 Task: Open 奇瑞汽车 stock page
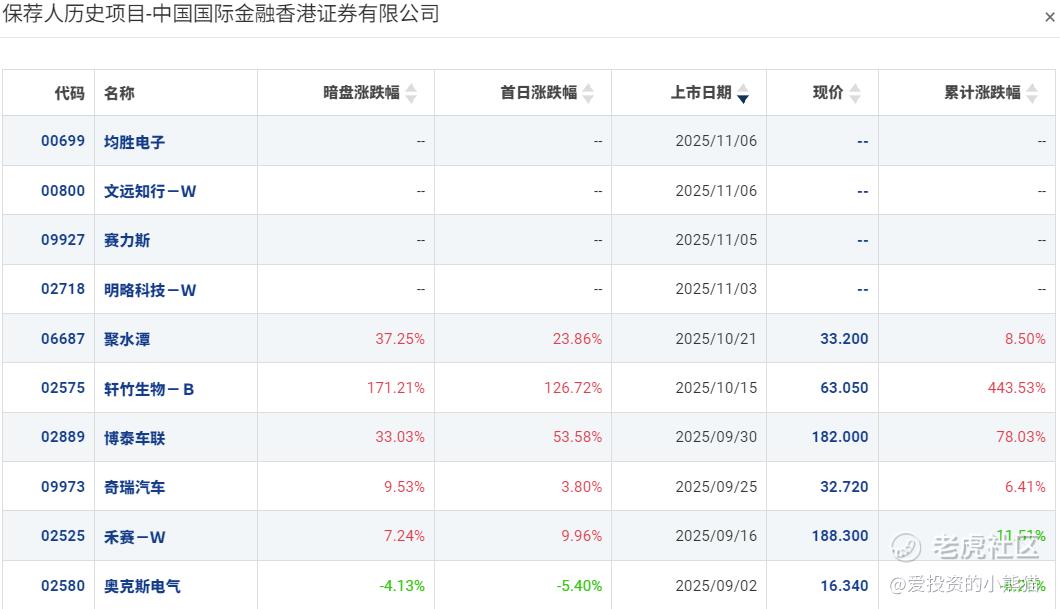click(x=135, y=487)
